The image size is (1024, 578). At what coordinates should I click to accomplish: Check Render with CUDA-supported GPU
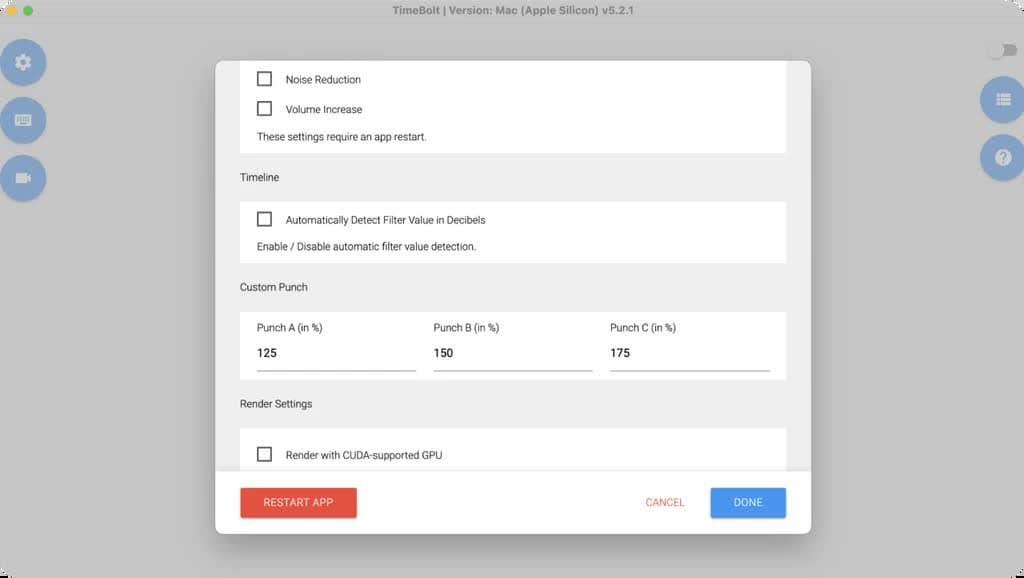[265, 454]
